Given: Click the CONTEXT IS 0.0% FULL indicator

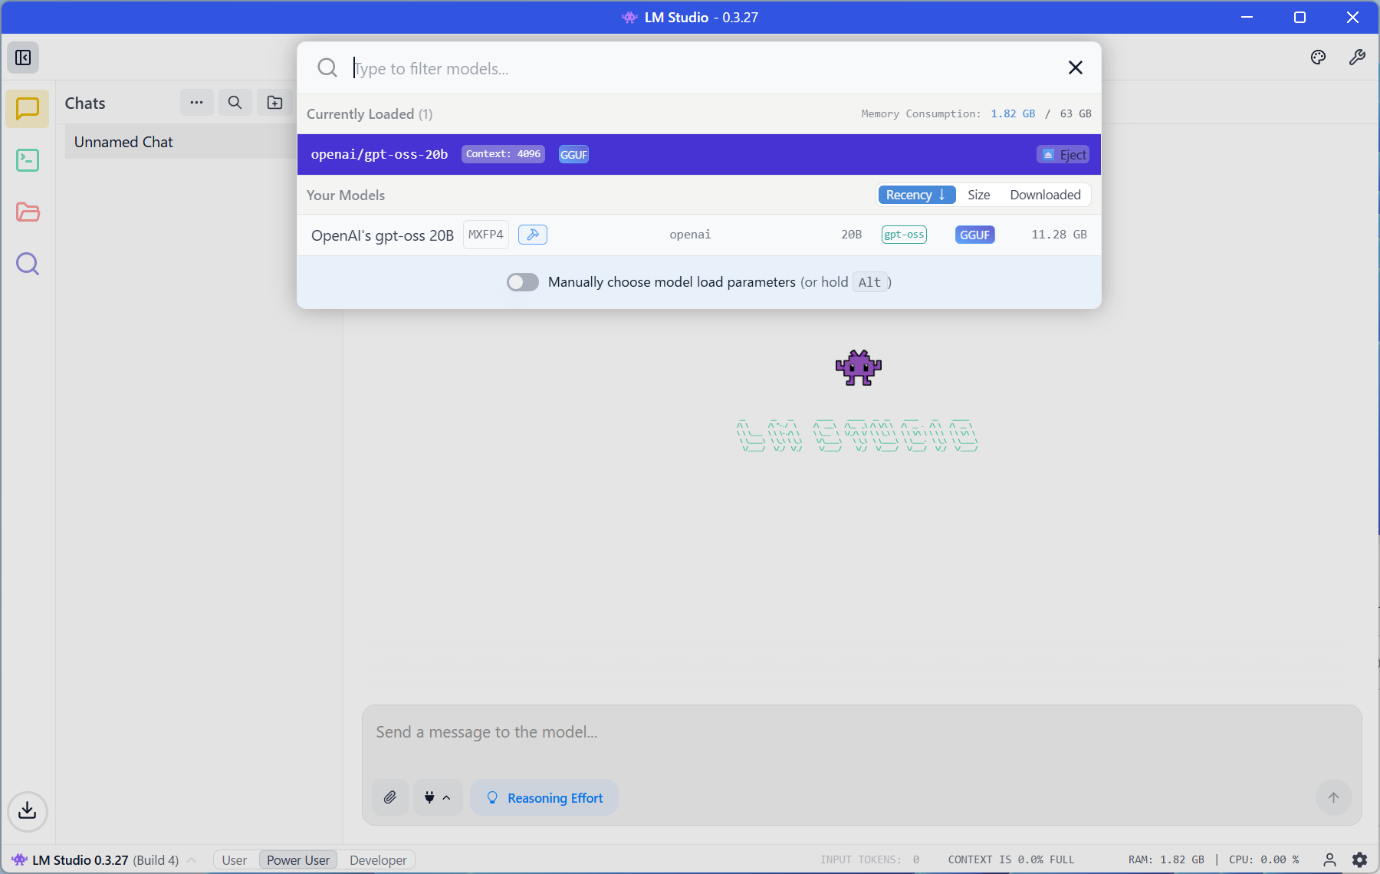Looking at the screenshot, I should (x=1011, y=860).
